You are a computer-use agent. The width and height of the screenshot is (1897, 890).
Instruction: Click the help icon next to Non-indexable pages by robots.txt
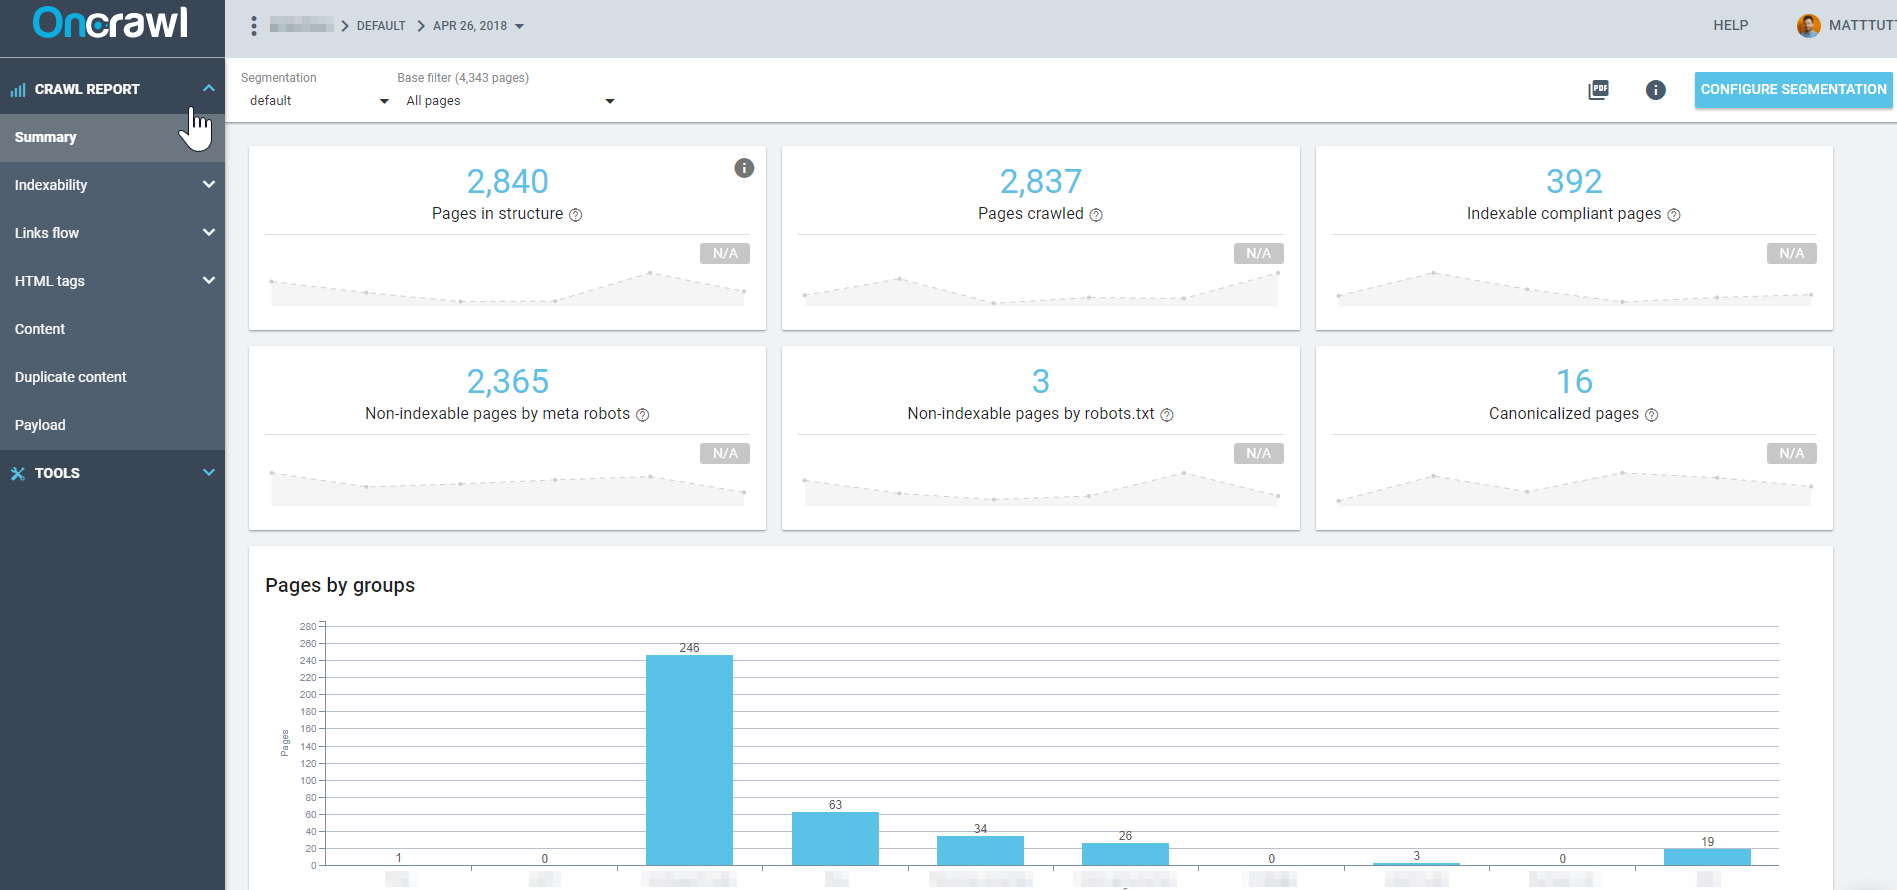1167,415
